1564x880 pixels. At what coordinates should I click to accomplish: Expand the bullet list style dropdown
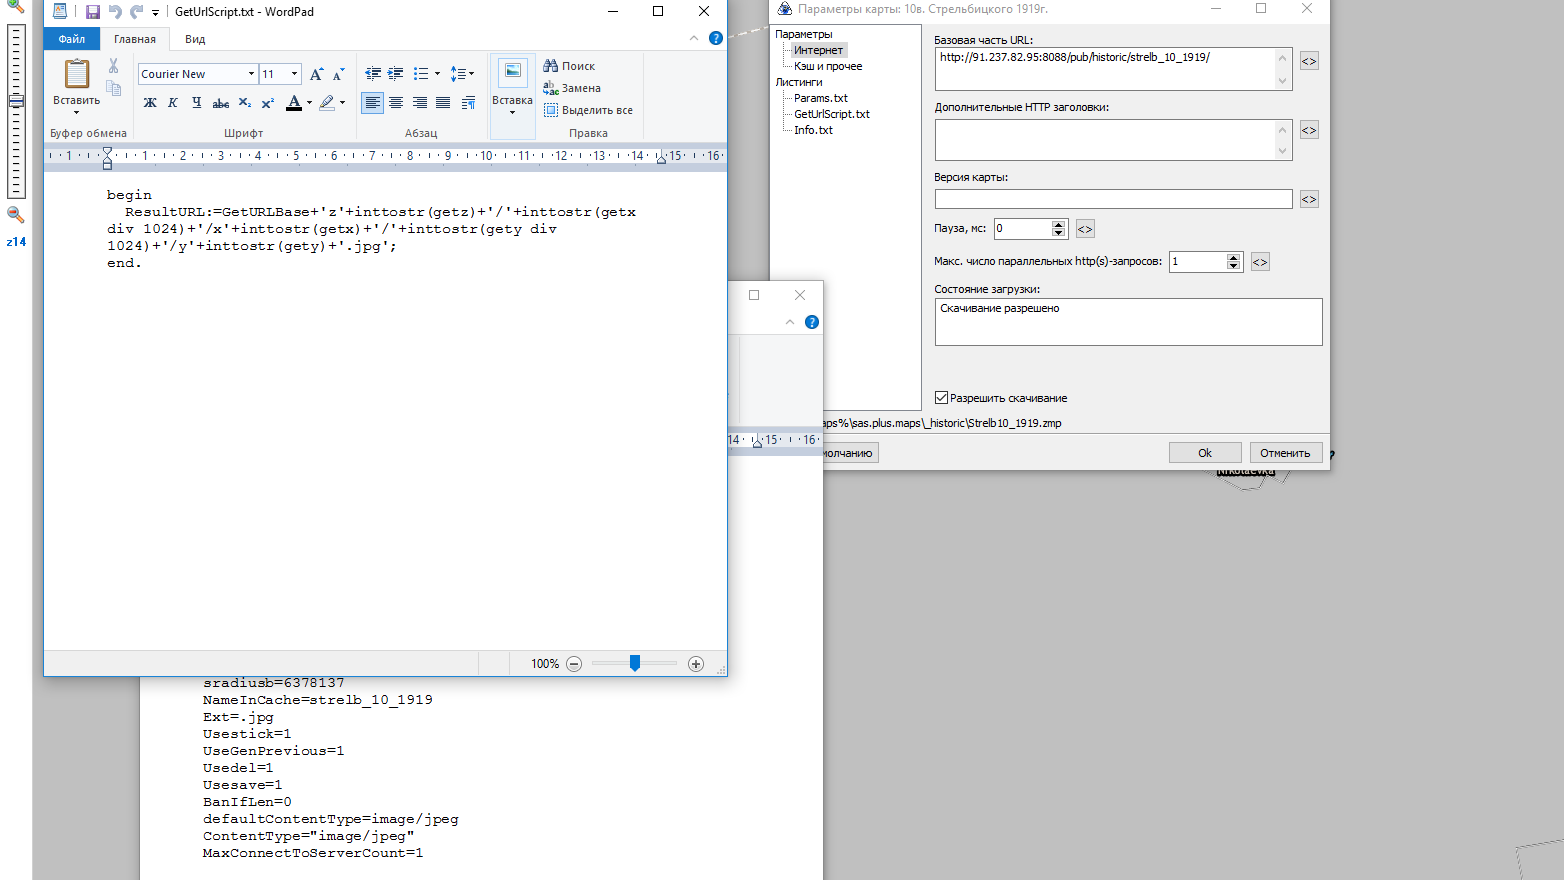click(437, 74)
